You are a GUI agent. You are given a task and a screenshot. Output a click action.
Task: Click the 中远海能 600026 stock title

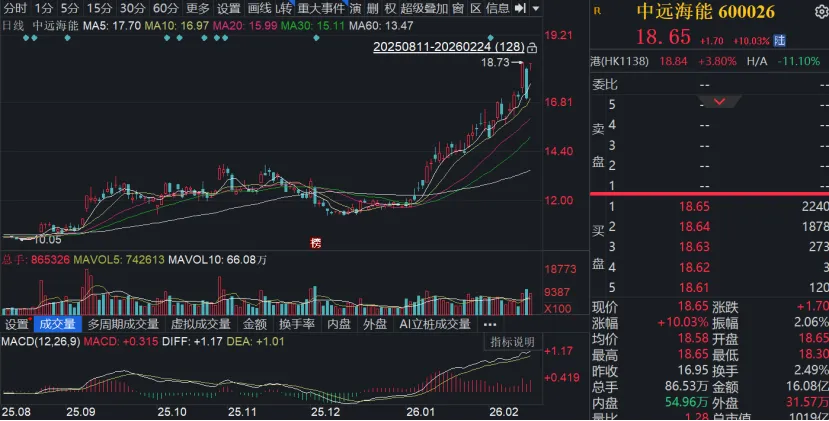(x=706, y=11)
